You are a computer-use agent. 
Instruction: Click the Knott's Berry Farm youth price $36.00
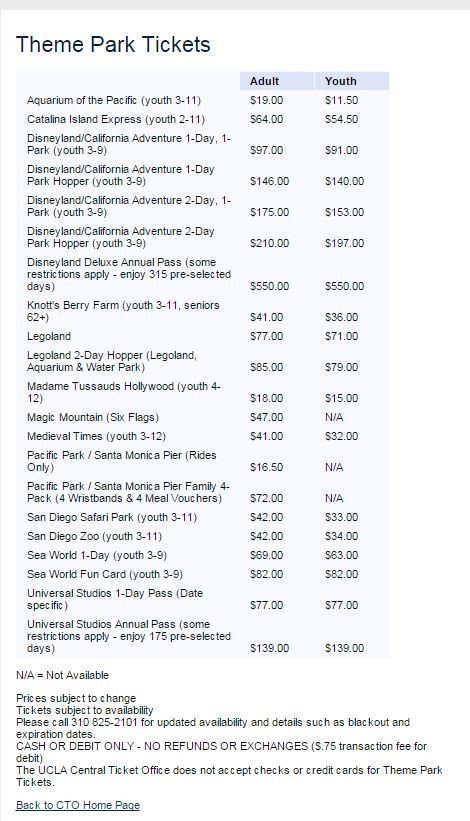point(341,317)
